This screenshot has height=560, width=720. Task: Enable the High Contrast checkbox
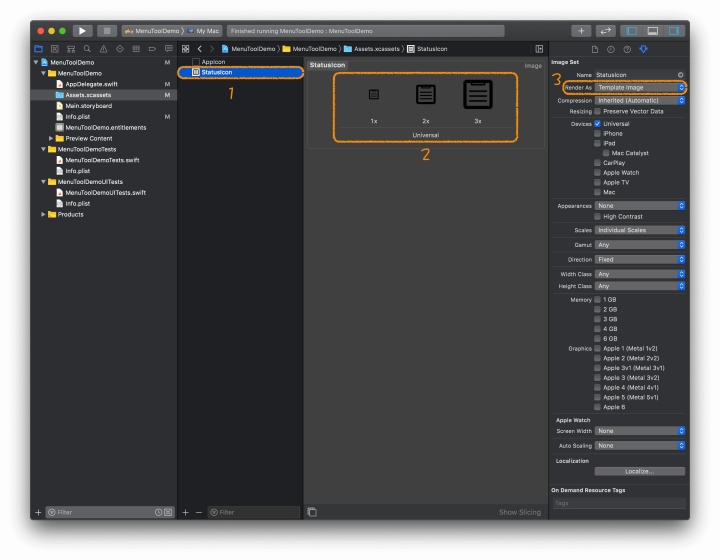[597, 216]
